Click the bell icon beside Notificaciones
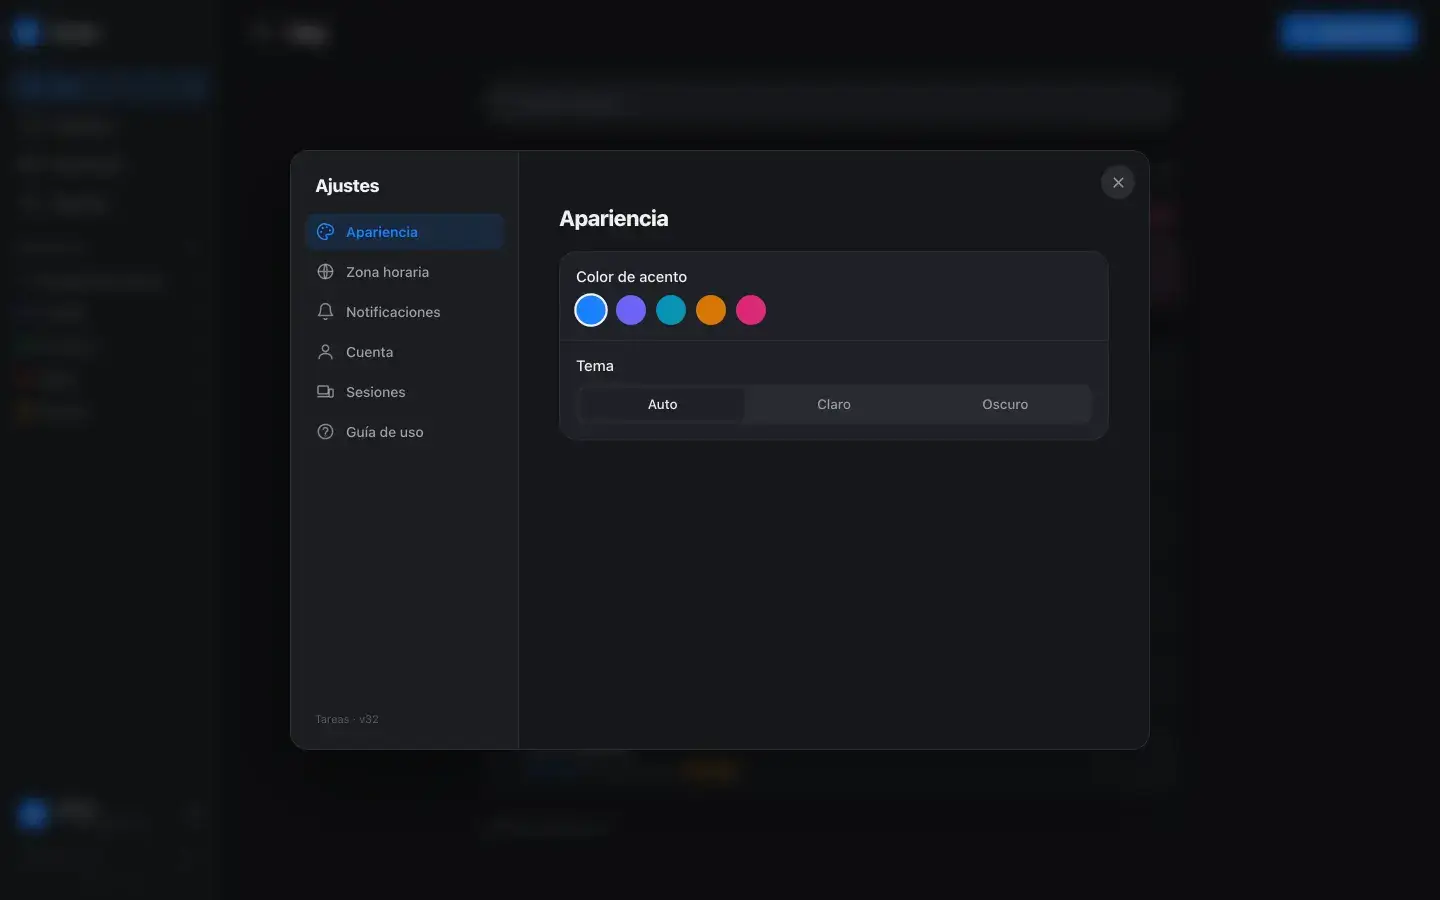Screen dimensions: 1440x900 (x=325, y=312)
